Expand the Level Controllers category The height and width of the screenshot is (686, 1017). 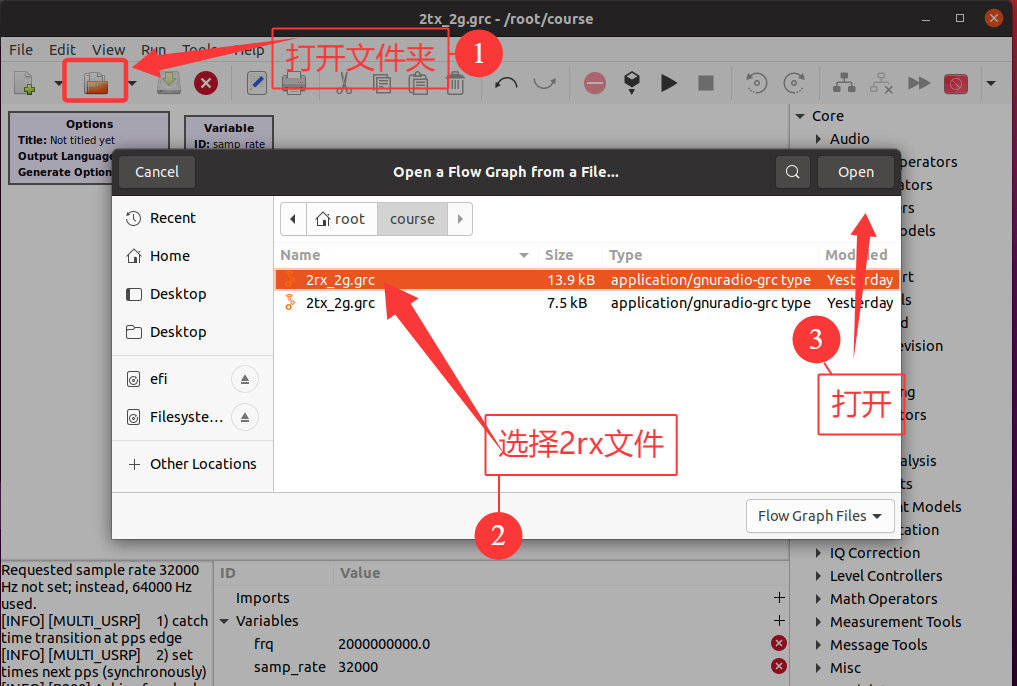pyautogui.click(x=819, y=576)
